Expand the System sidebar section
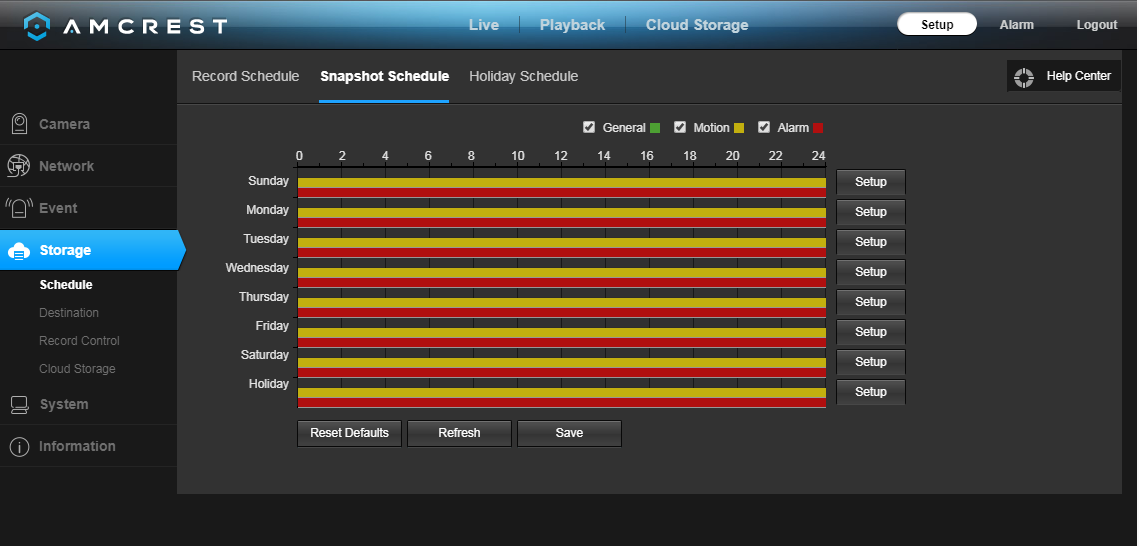 tap(88, 404)
